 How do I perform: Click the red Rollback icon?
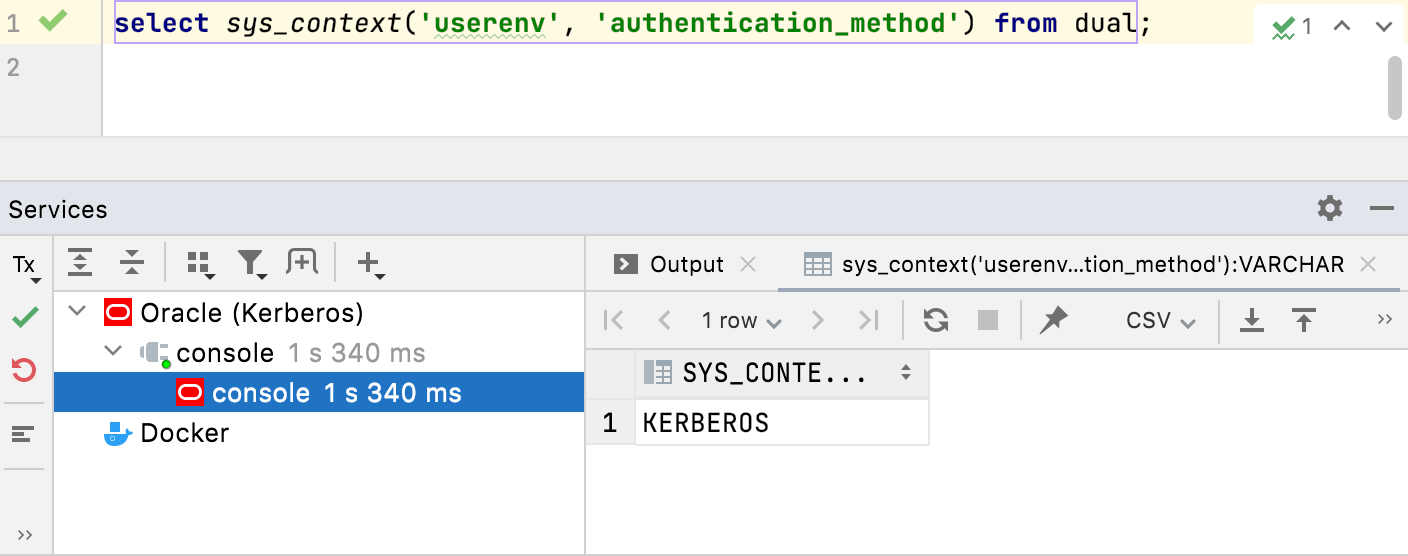tap(25, 371)
